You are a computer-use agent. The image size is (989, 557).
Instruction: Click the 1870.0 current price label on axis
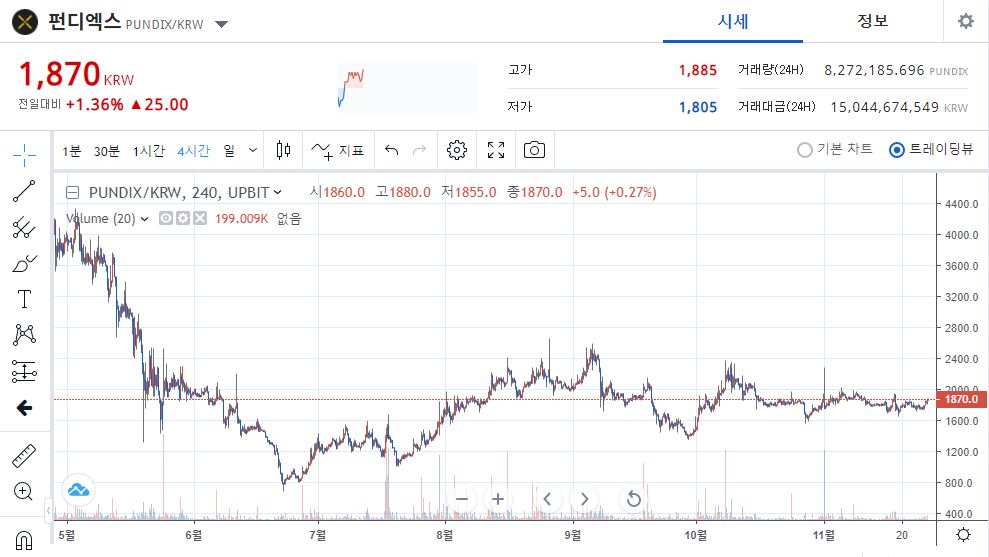pos(960,399)
